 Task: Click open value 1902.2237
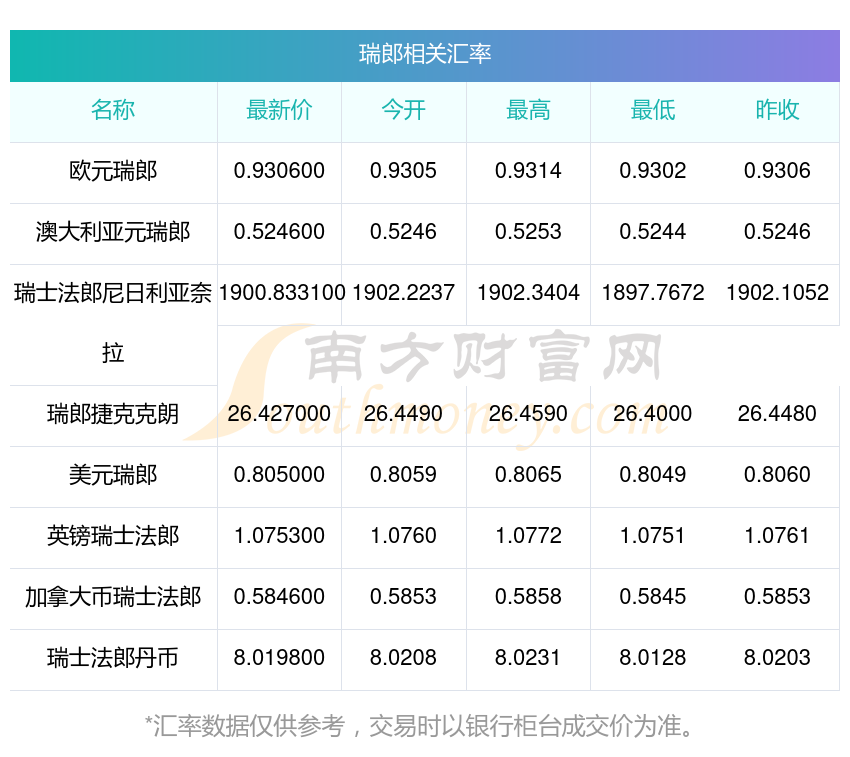click(403, 293)
